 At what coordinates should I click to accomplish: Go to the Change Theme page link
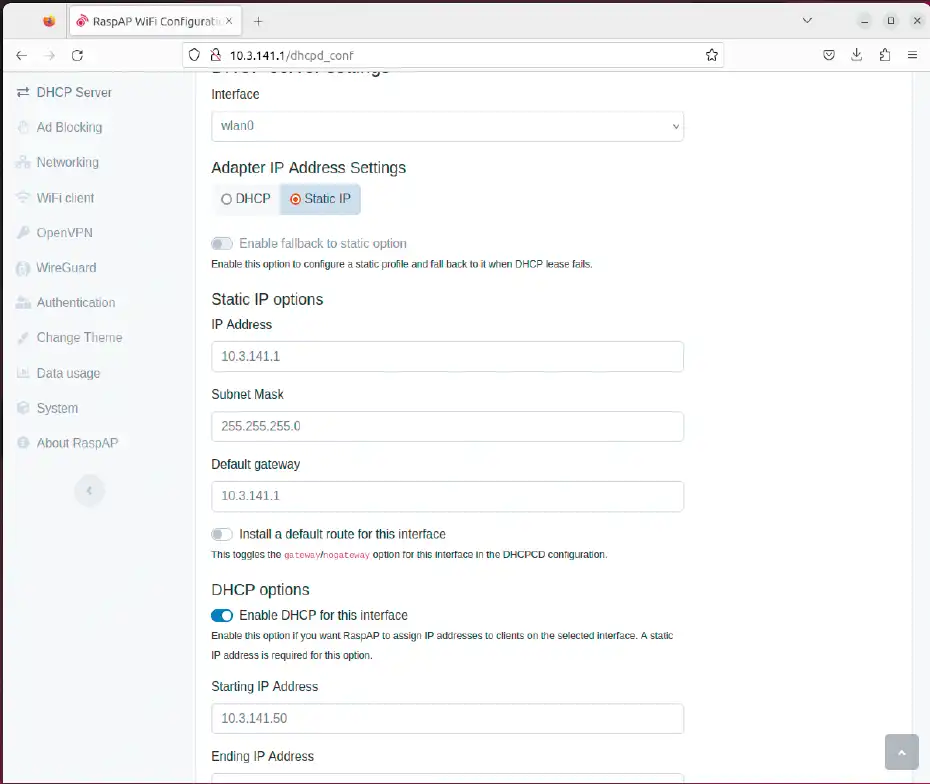(x=79, y=337)
